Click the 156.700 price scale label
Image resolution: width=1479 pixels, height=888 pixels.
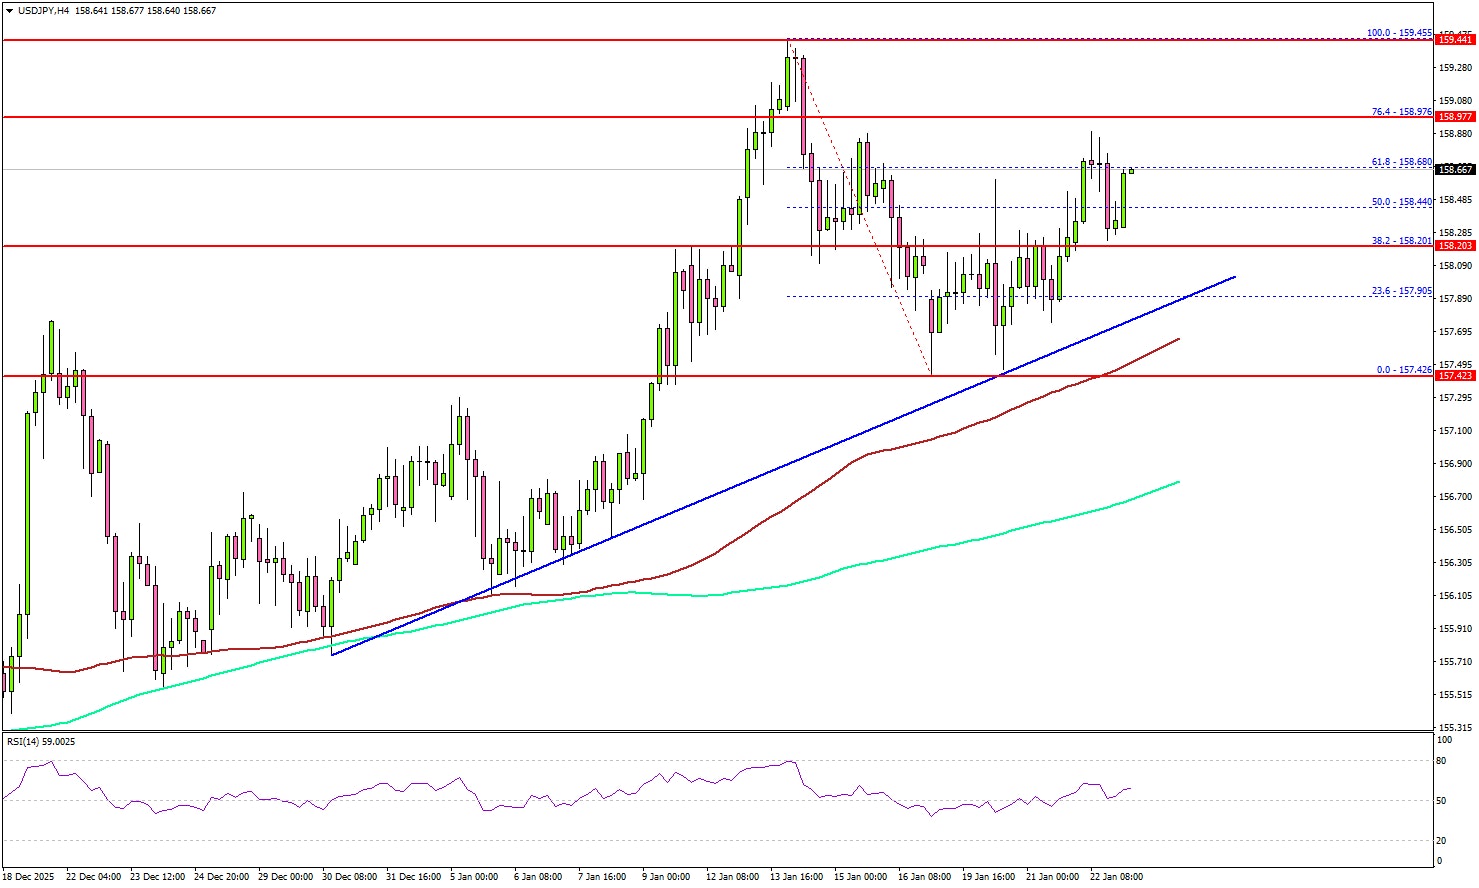[x=1455, y=497]
